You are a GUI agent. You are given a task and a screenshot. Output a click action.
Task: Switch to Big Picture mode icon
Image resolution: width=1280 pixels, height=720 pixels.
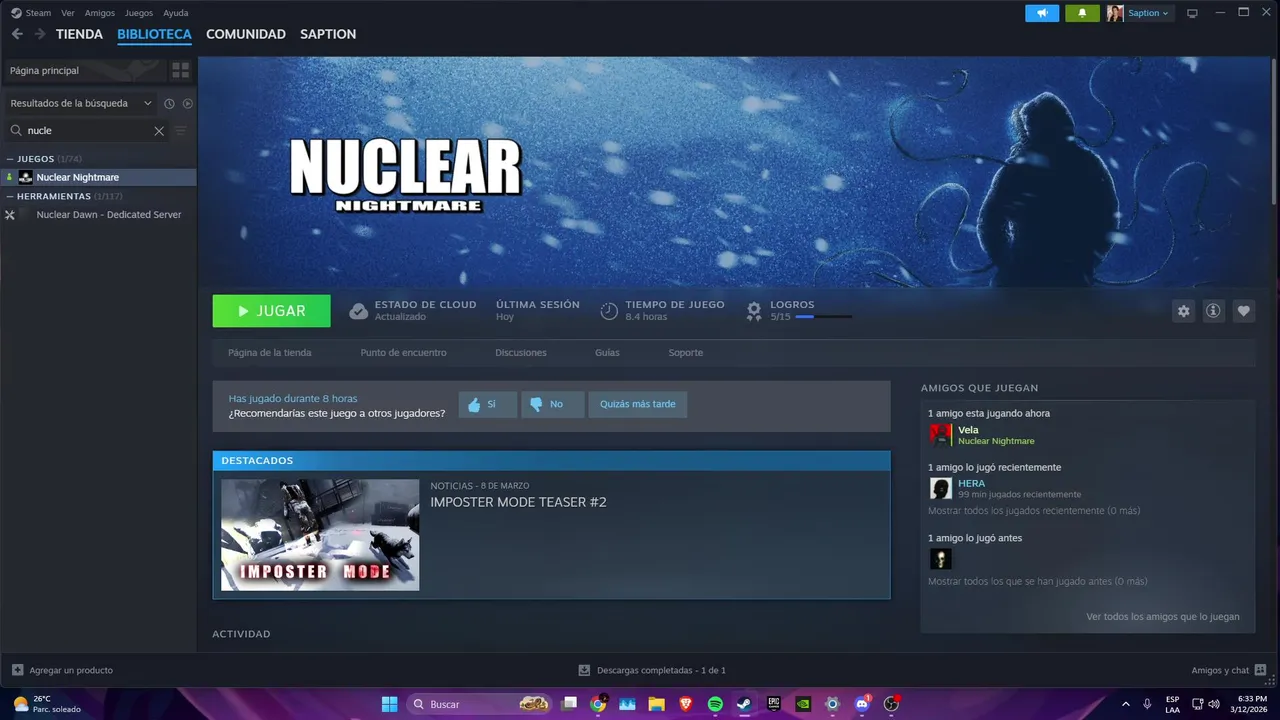tap(1192, 13)
